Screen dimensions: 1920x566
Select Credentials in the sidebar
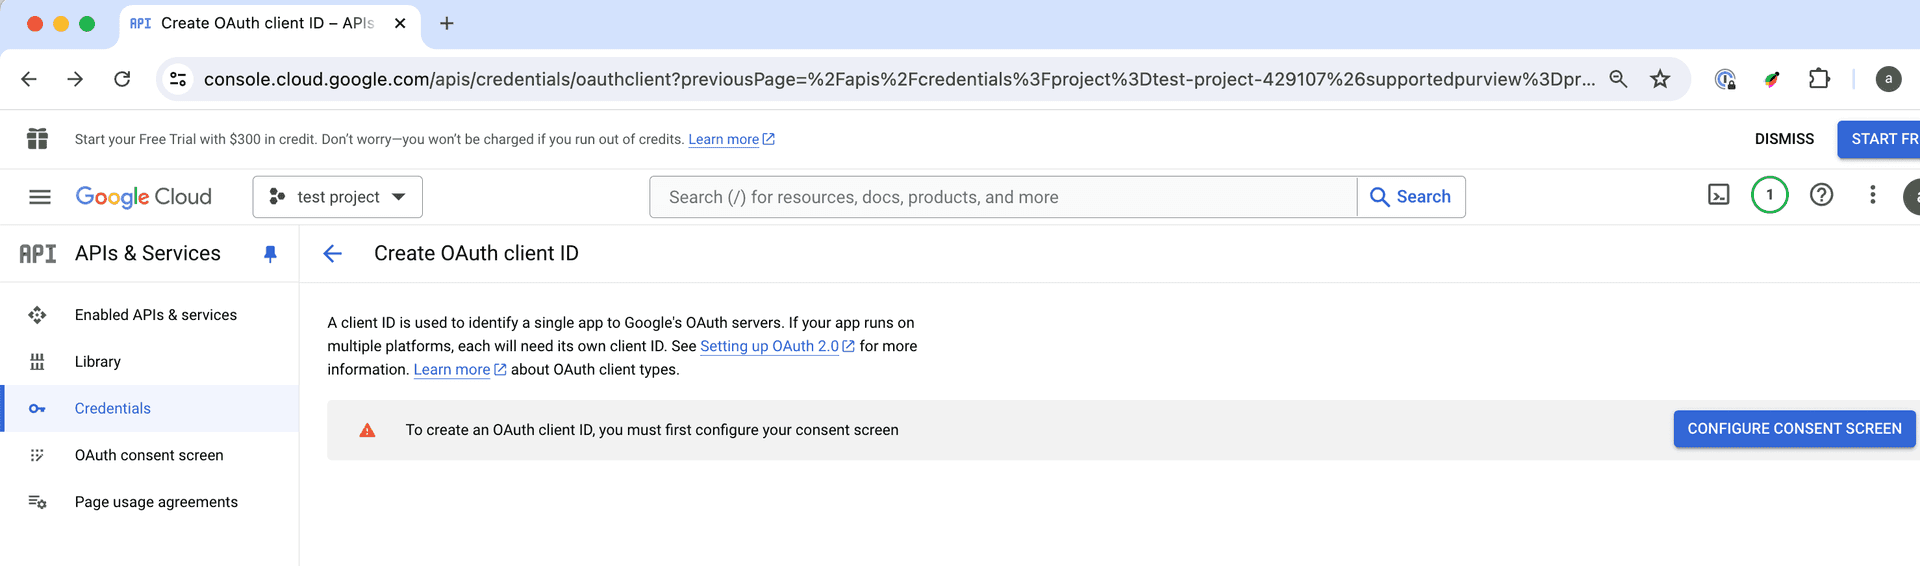point(150,409)
